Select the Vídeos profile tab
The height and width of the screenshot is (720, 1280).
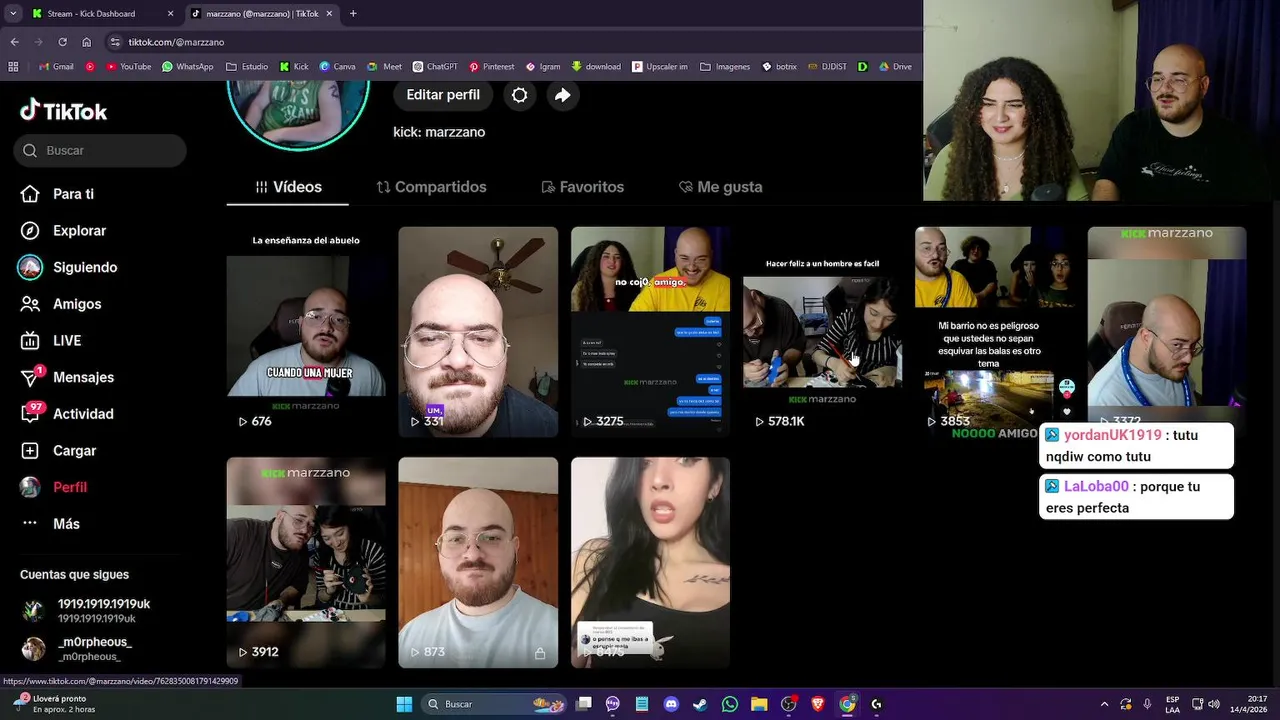tap(288, 187)
